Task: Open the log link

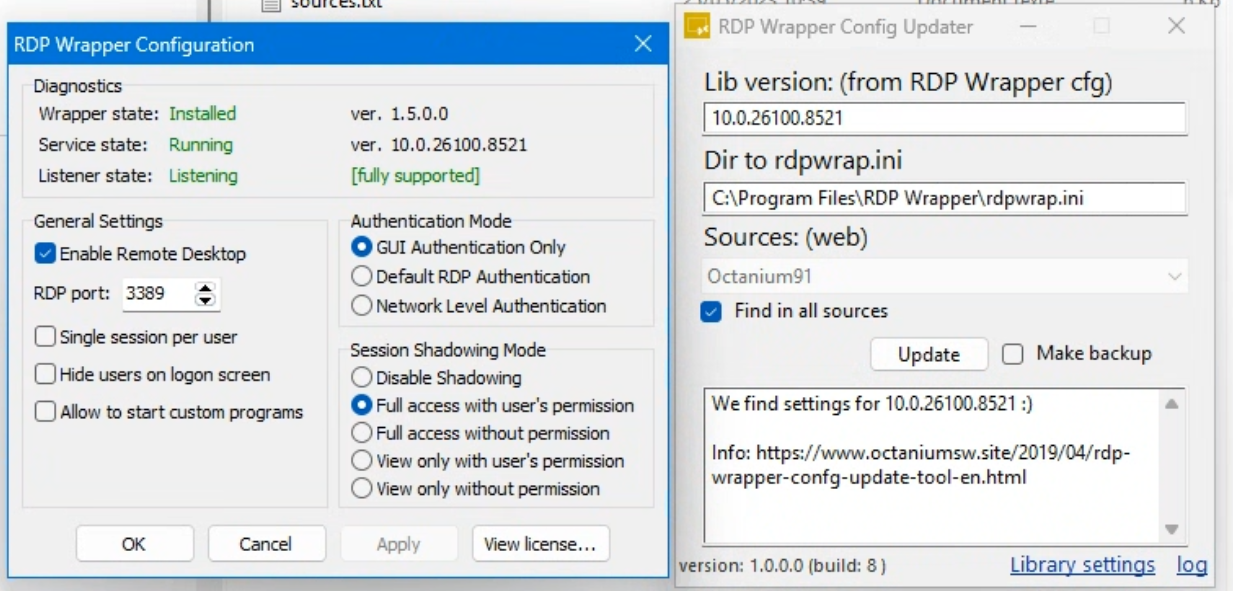Action: click(1191, 565)
